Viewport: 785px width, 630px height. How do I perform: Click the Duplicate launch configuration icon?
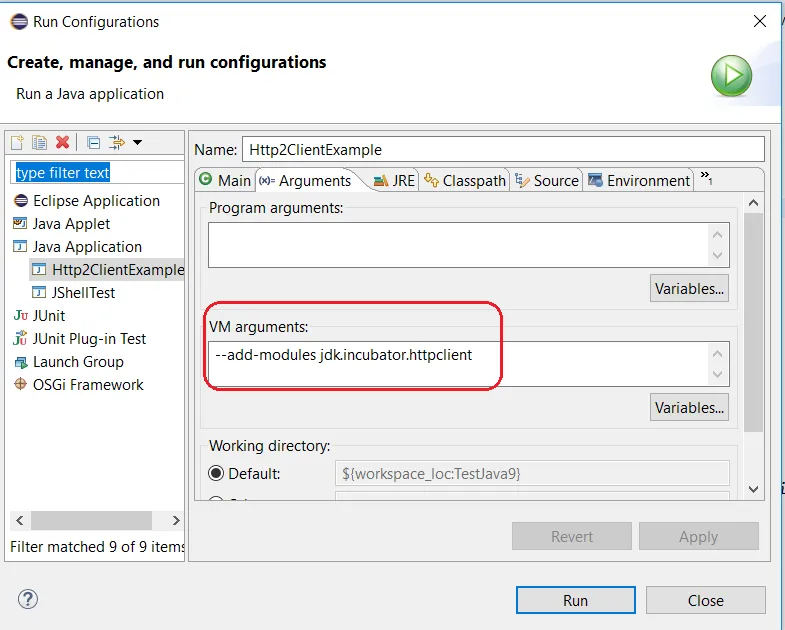click(x=40, y=143)
